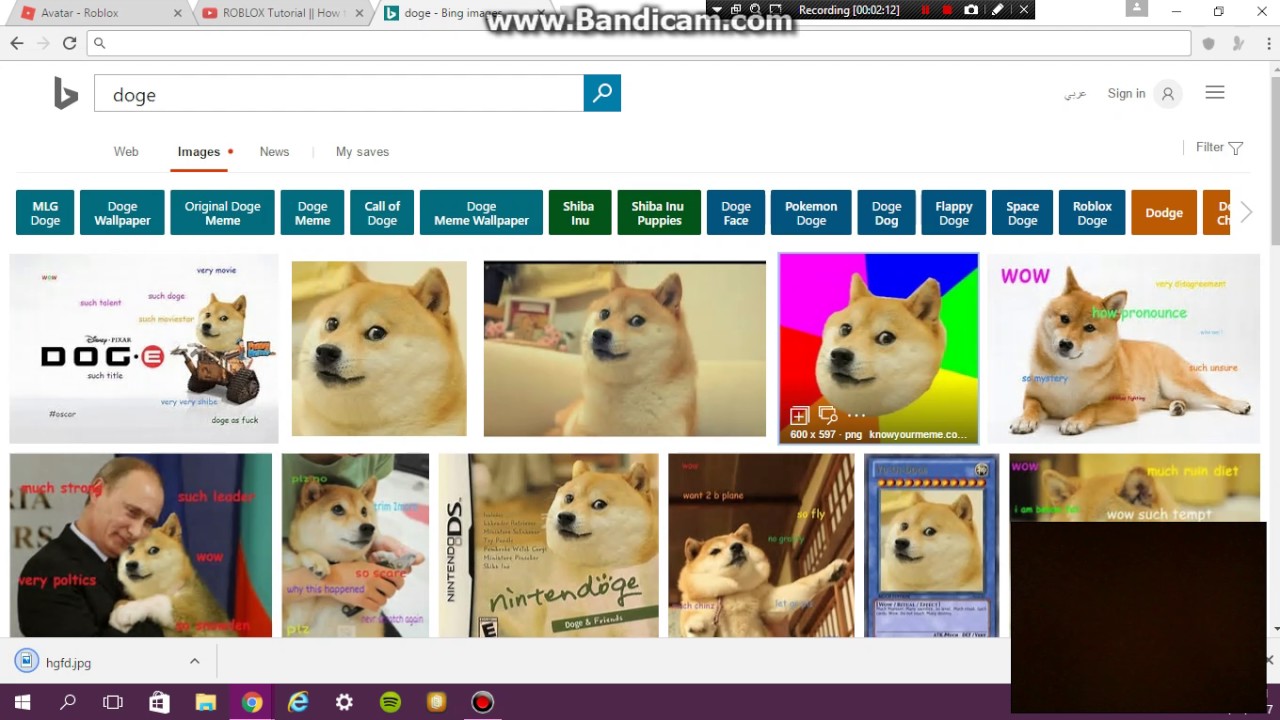1280x720 pixels.
Task: Open the Disney Pixar DOG-E image
Action: [x=144, y=348]
